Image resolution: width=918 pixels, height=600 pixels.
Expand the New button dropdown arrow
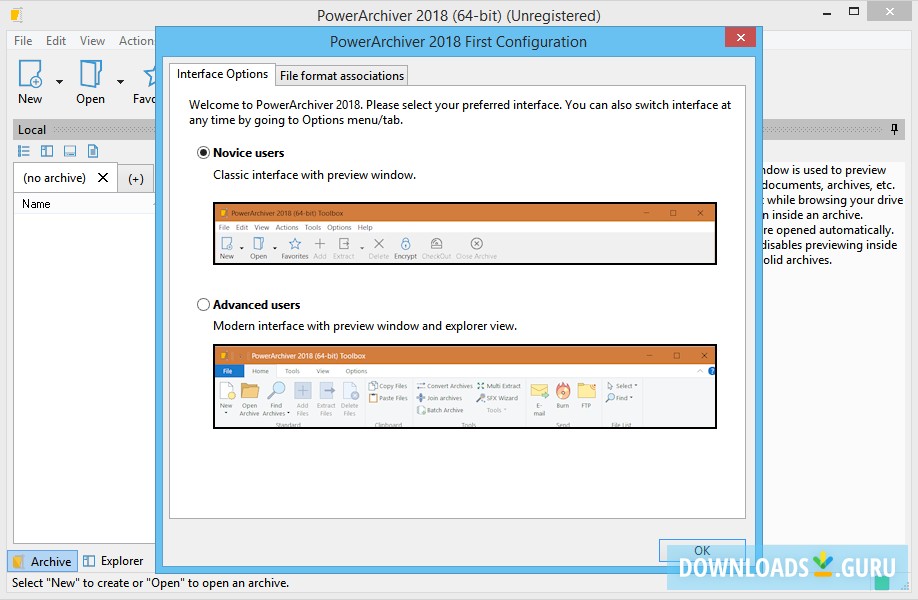59,82
